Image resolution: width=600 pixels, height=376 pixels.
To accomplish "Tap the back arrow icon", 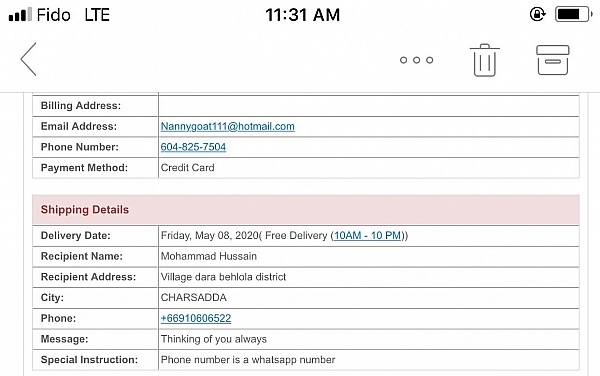I will coord(29,59).
